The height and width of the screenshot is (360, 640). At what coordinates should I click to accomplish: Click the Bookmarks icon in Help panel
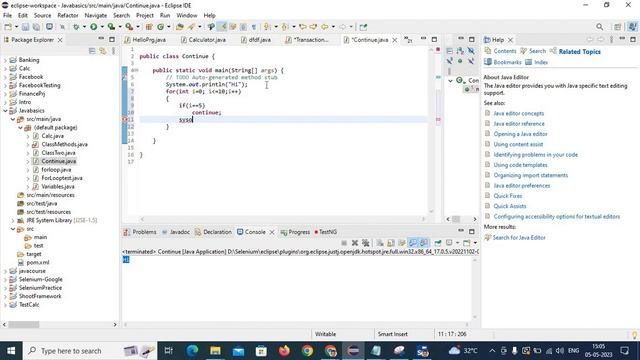[487, 62]
